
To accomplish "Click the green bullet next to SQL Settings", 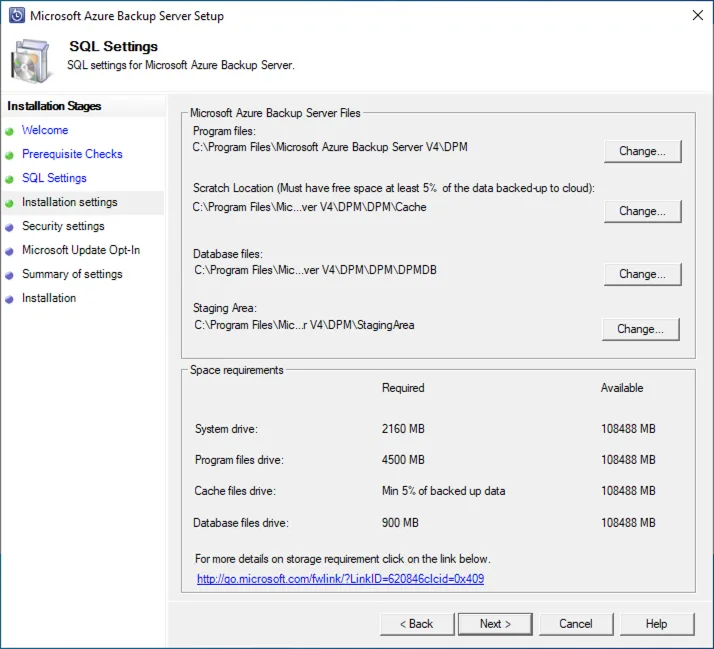I will click(x=10, y=179).
